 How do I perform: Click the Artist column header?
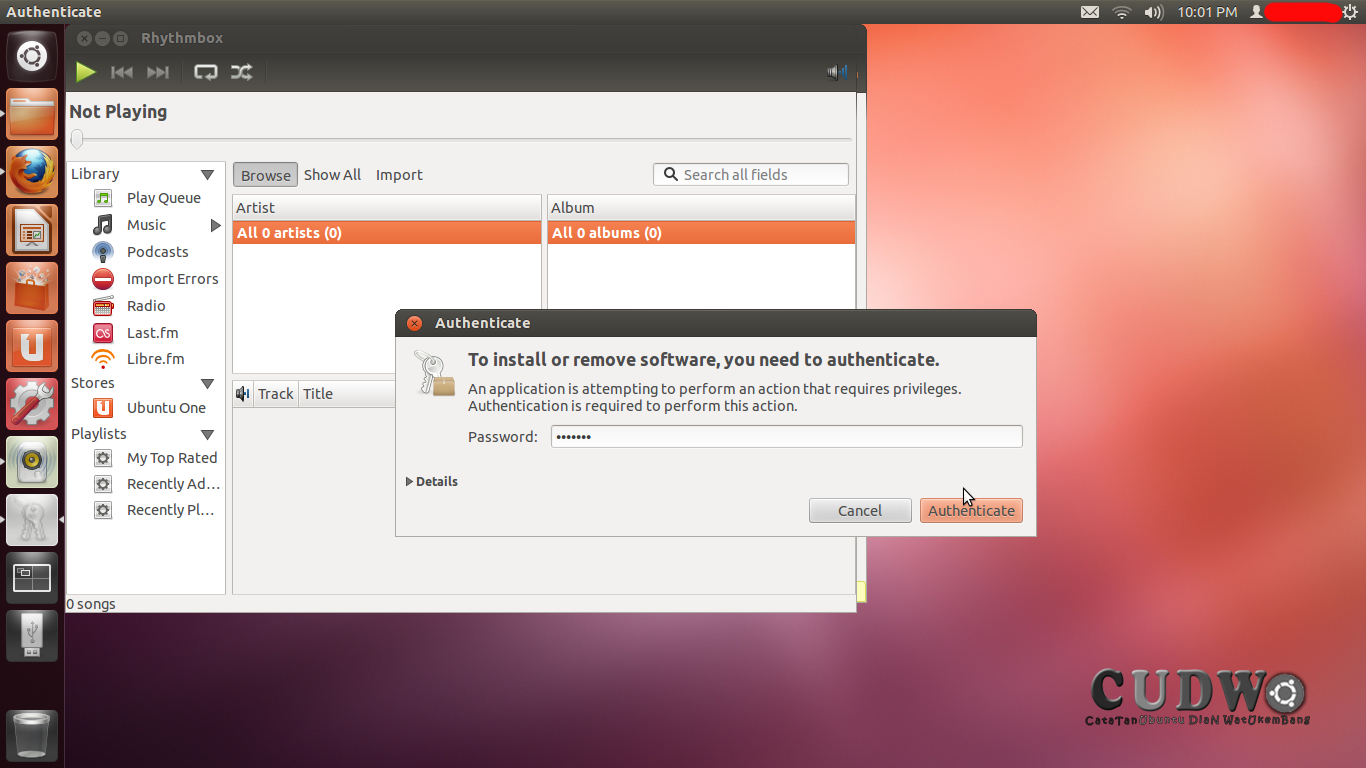[387, 208]
